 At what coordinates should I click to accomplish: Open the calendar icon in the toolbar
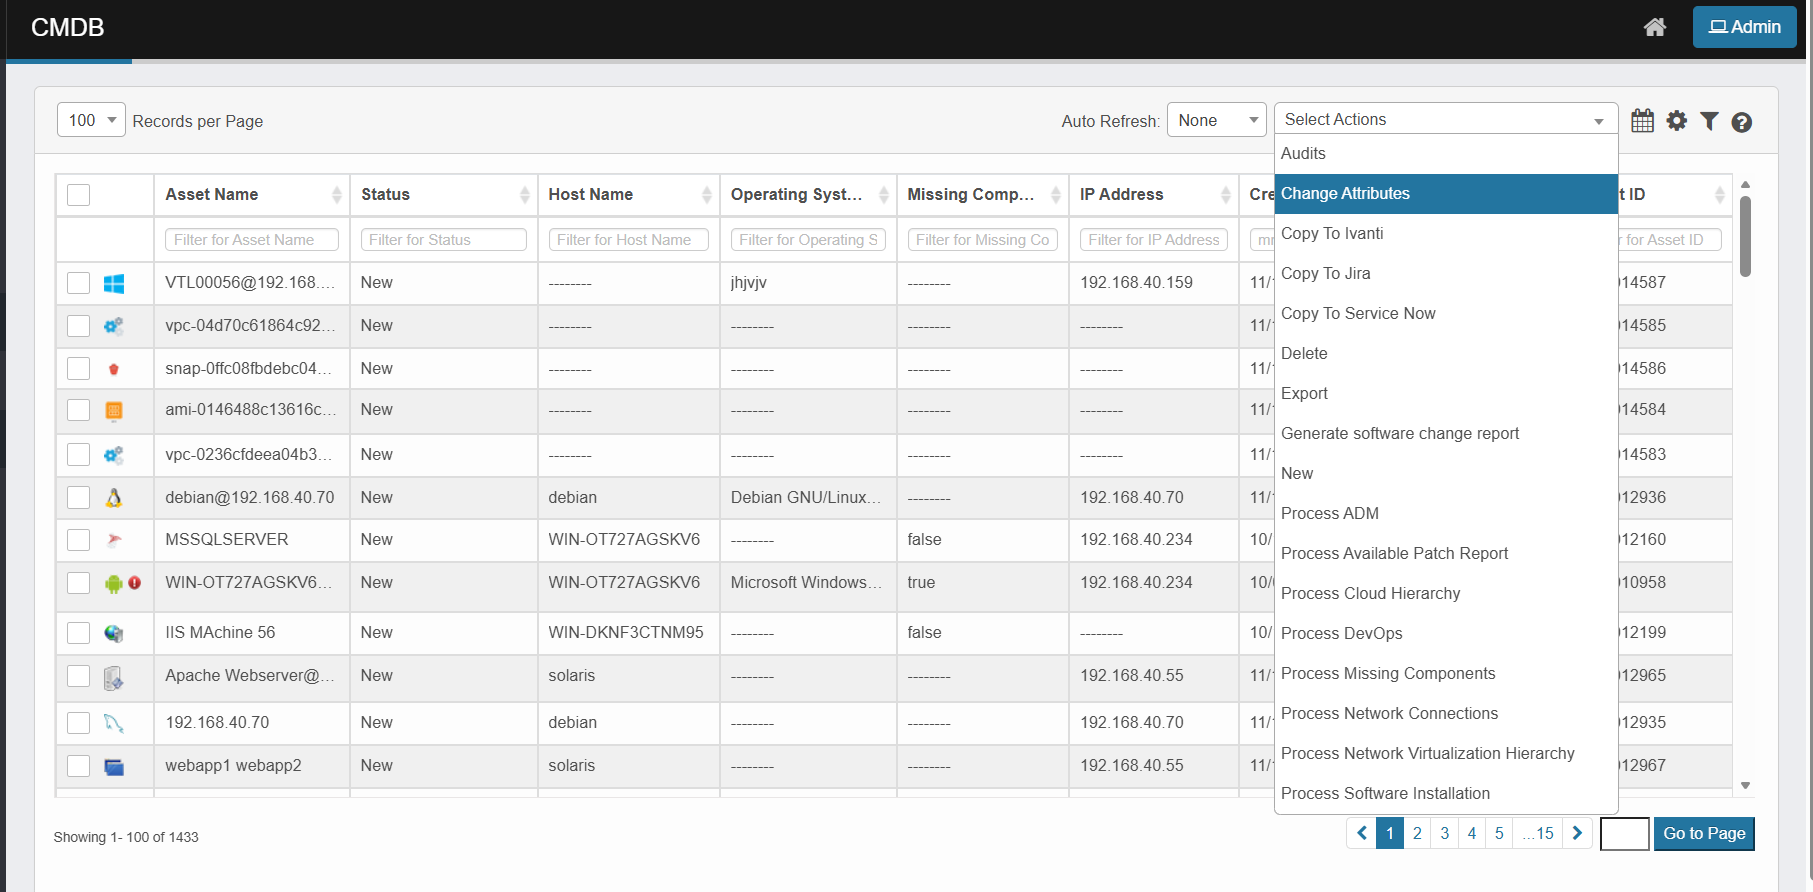pos(1642,121)
